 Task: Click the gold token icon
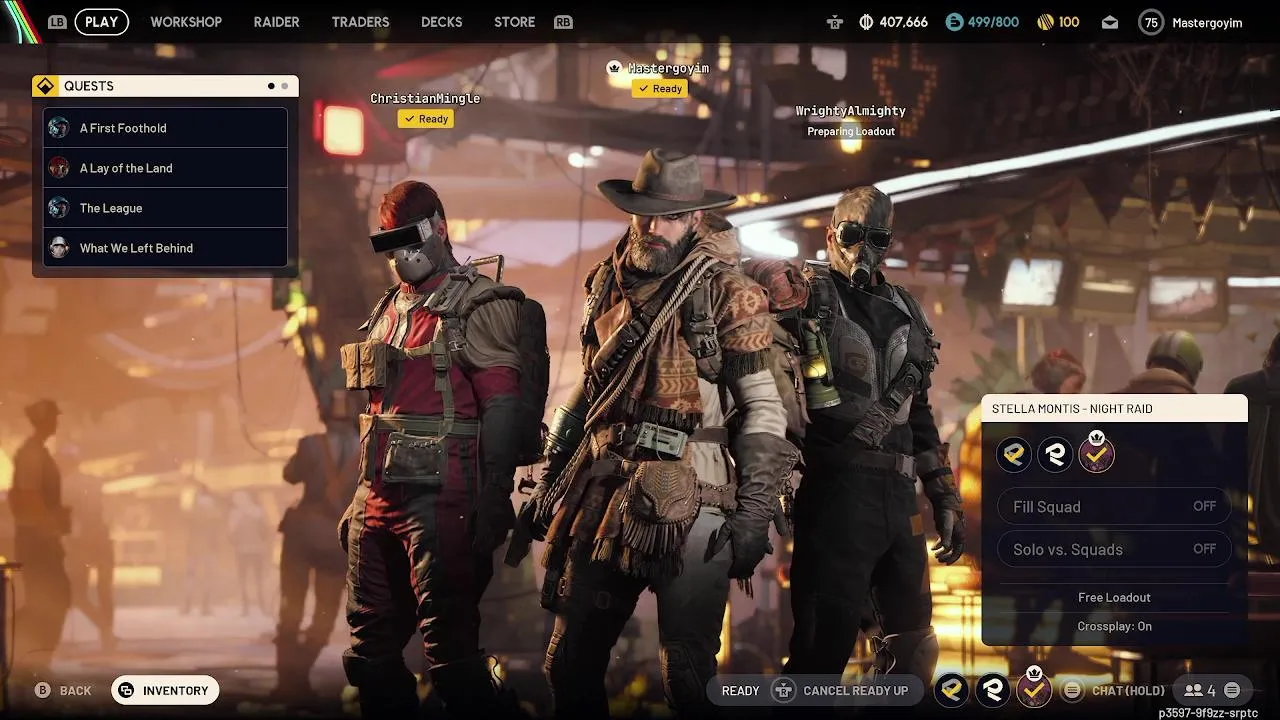[x=1045, y=22]
